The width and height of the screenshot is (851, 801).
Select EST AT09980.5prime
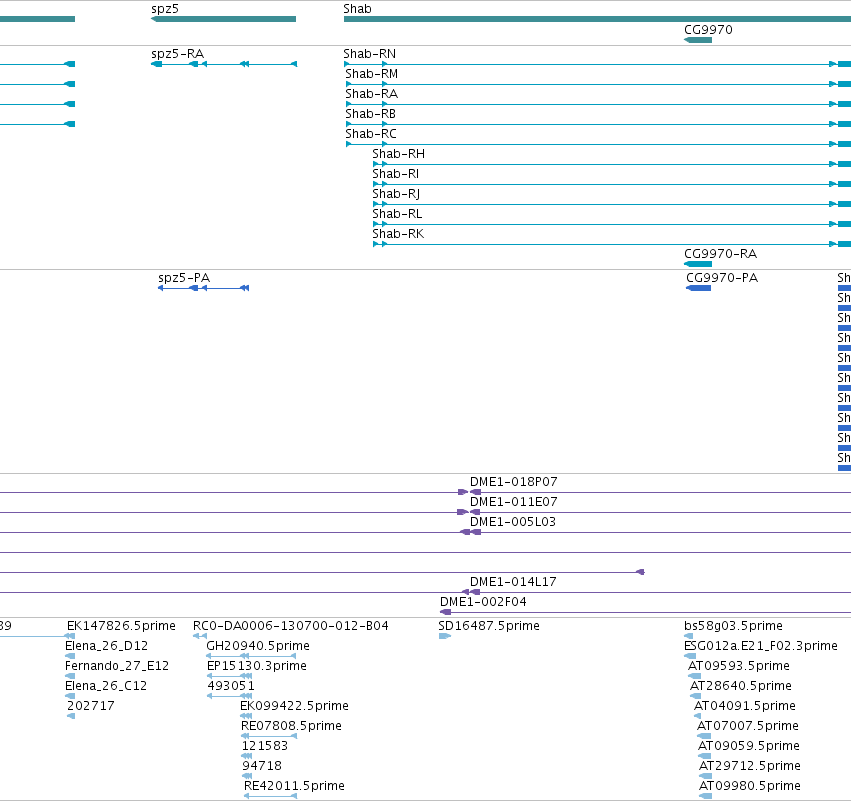[x=750, y=786]
